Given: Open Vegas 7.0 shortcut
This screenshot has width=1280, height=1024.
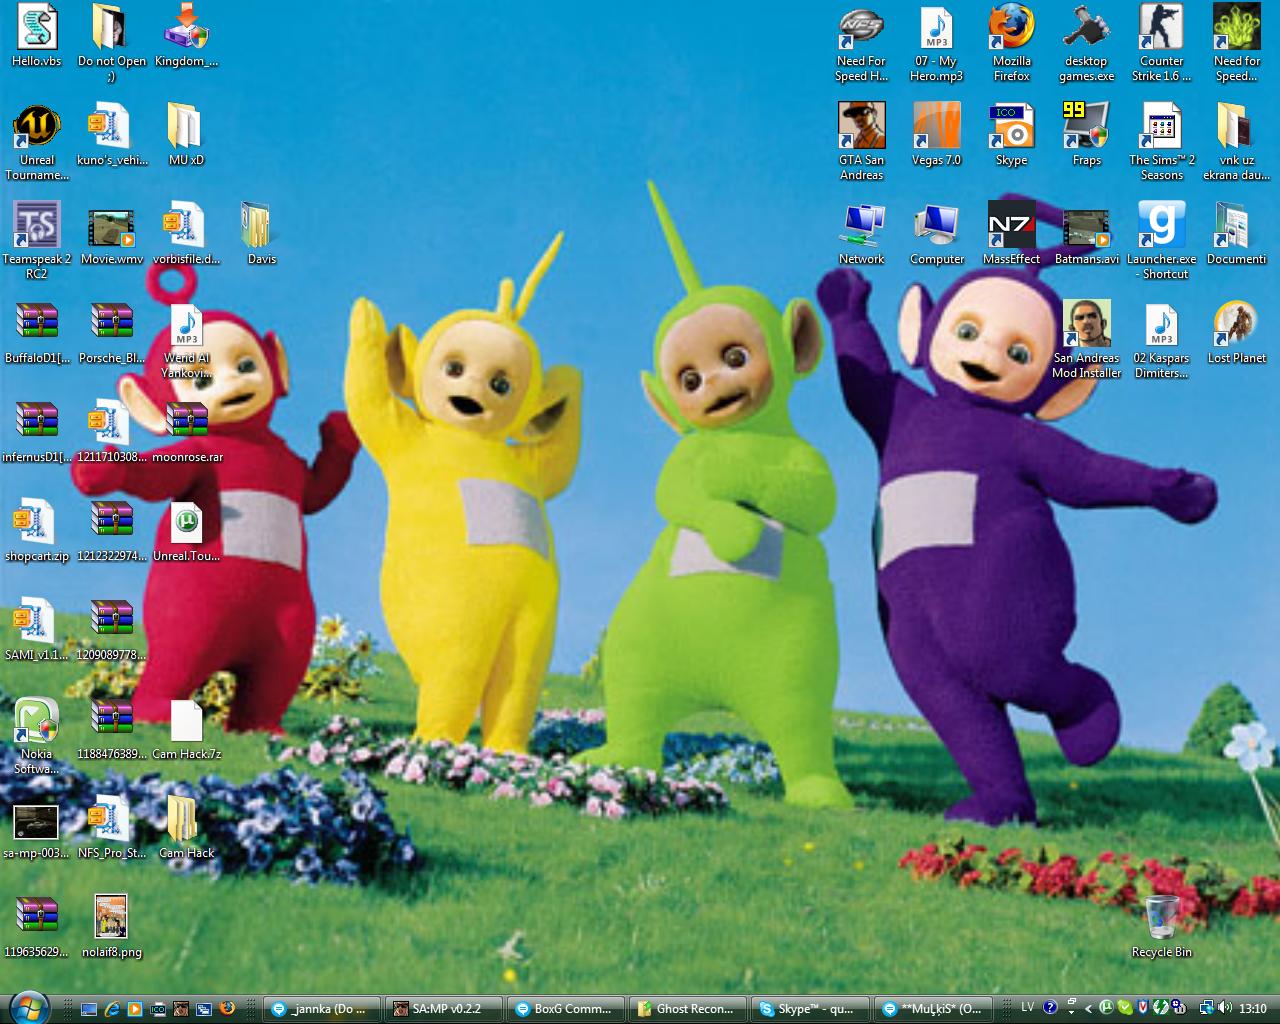Looking at the screenshot, I should coord(936,135).
